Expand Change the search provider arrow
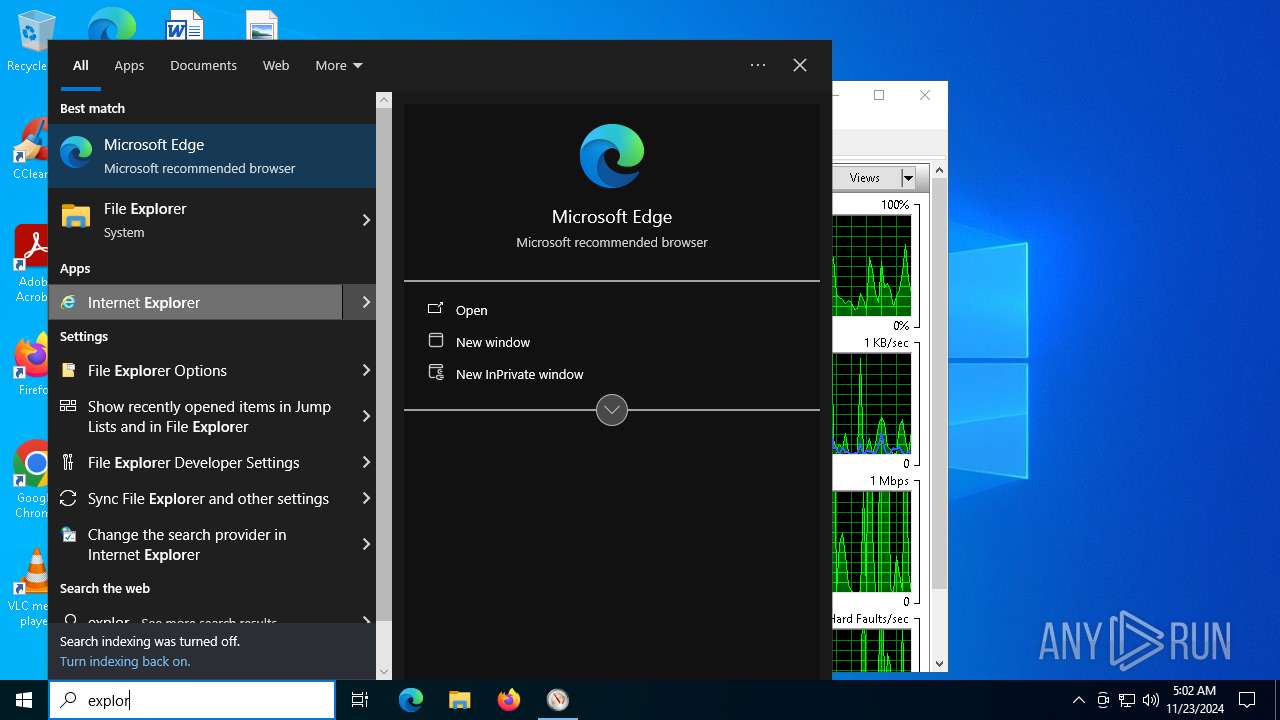This screenshot has height=720, width=1280. (366, 544)
